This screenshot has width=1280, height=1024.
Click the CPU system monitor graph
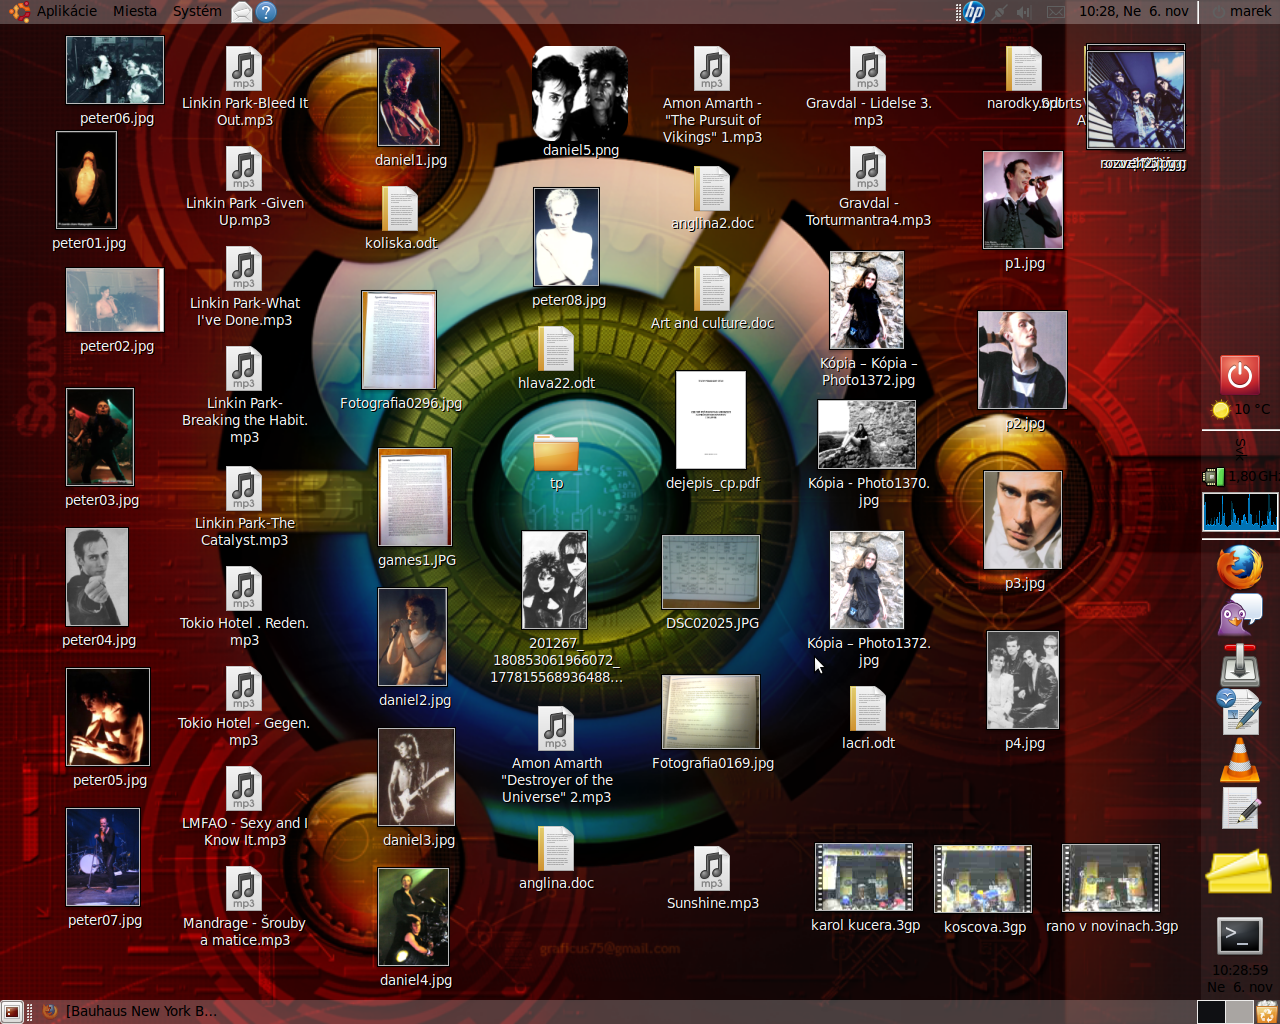(x=1240, y=511)
